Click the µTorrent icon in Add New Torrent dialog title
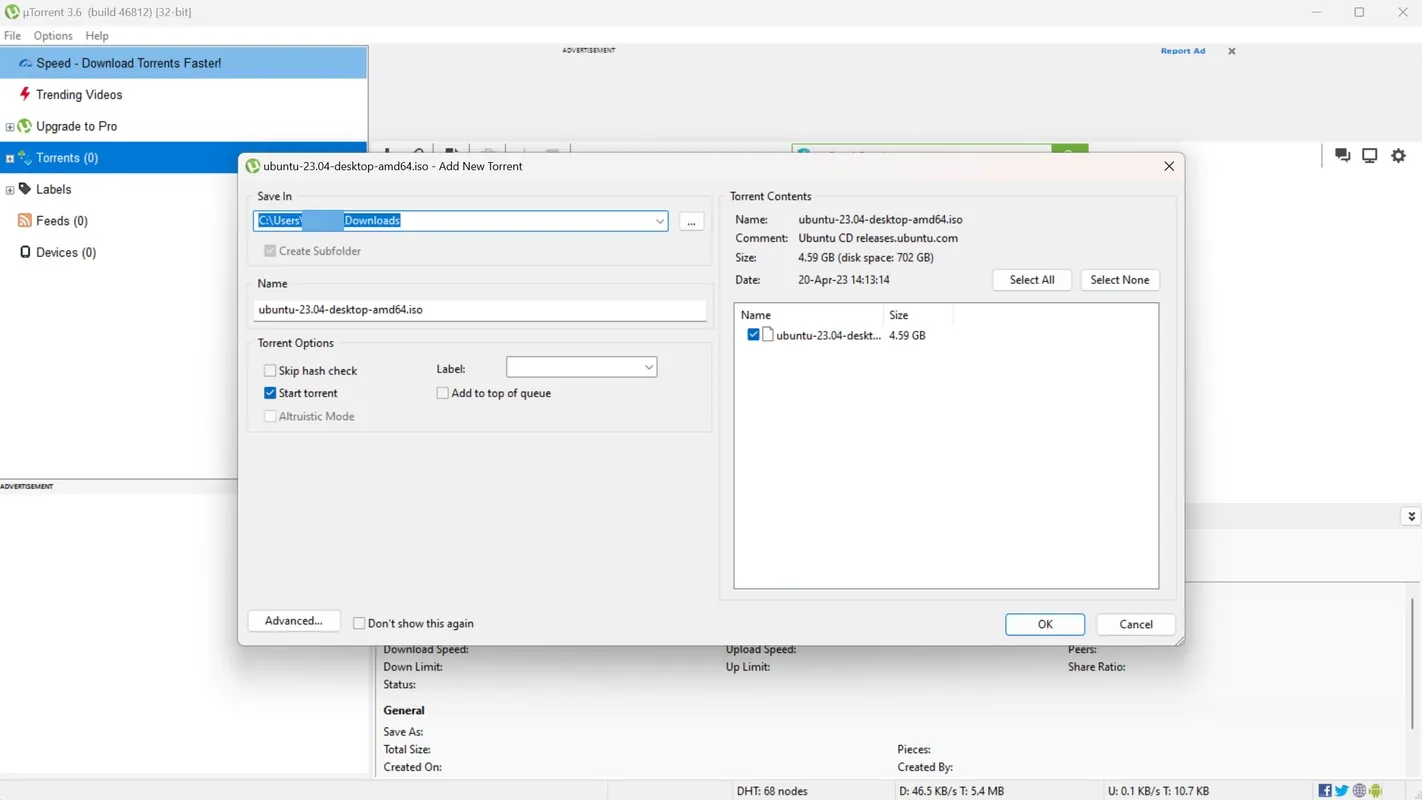 pyautogui.click(x=253, y=166)
